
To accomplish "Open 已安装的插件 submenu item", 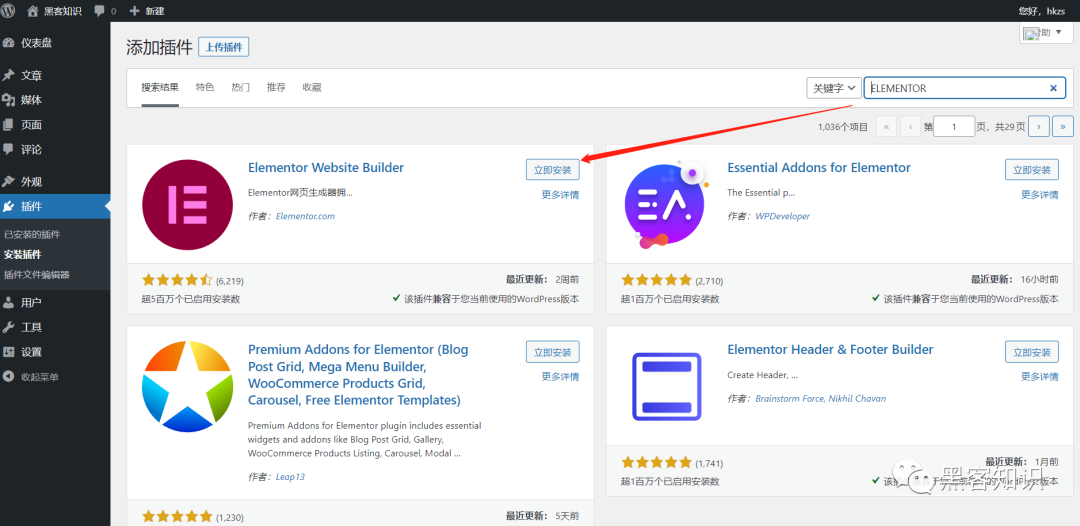I will point(32,234).
